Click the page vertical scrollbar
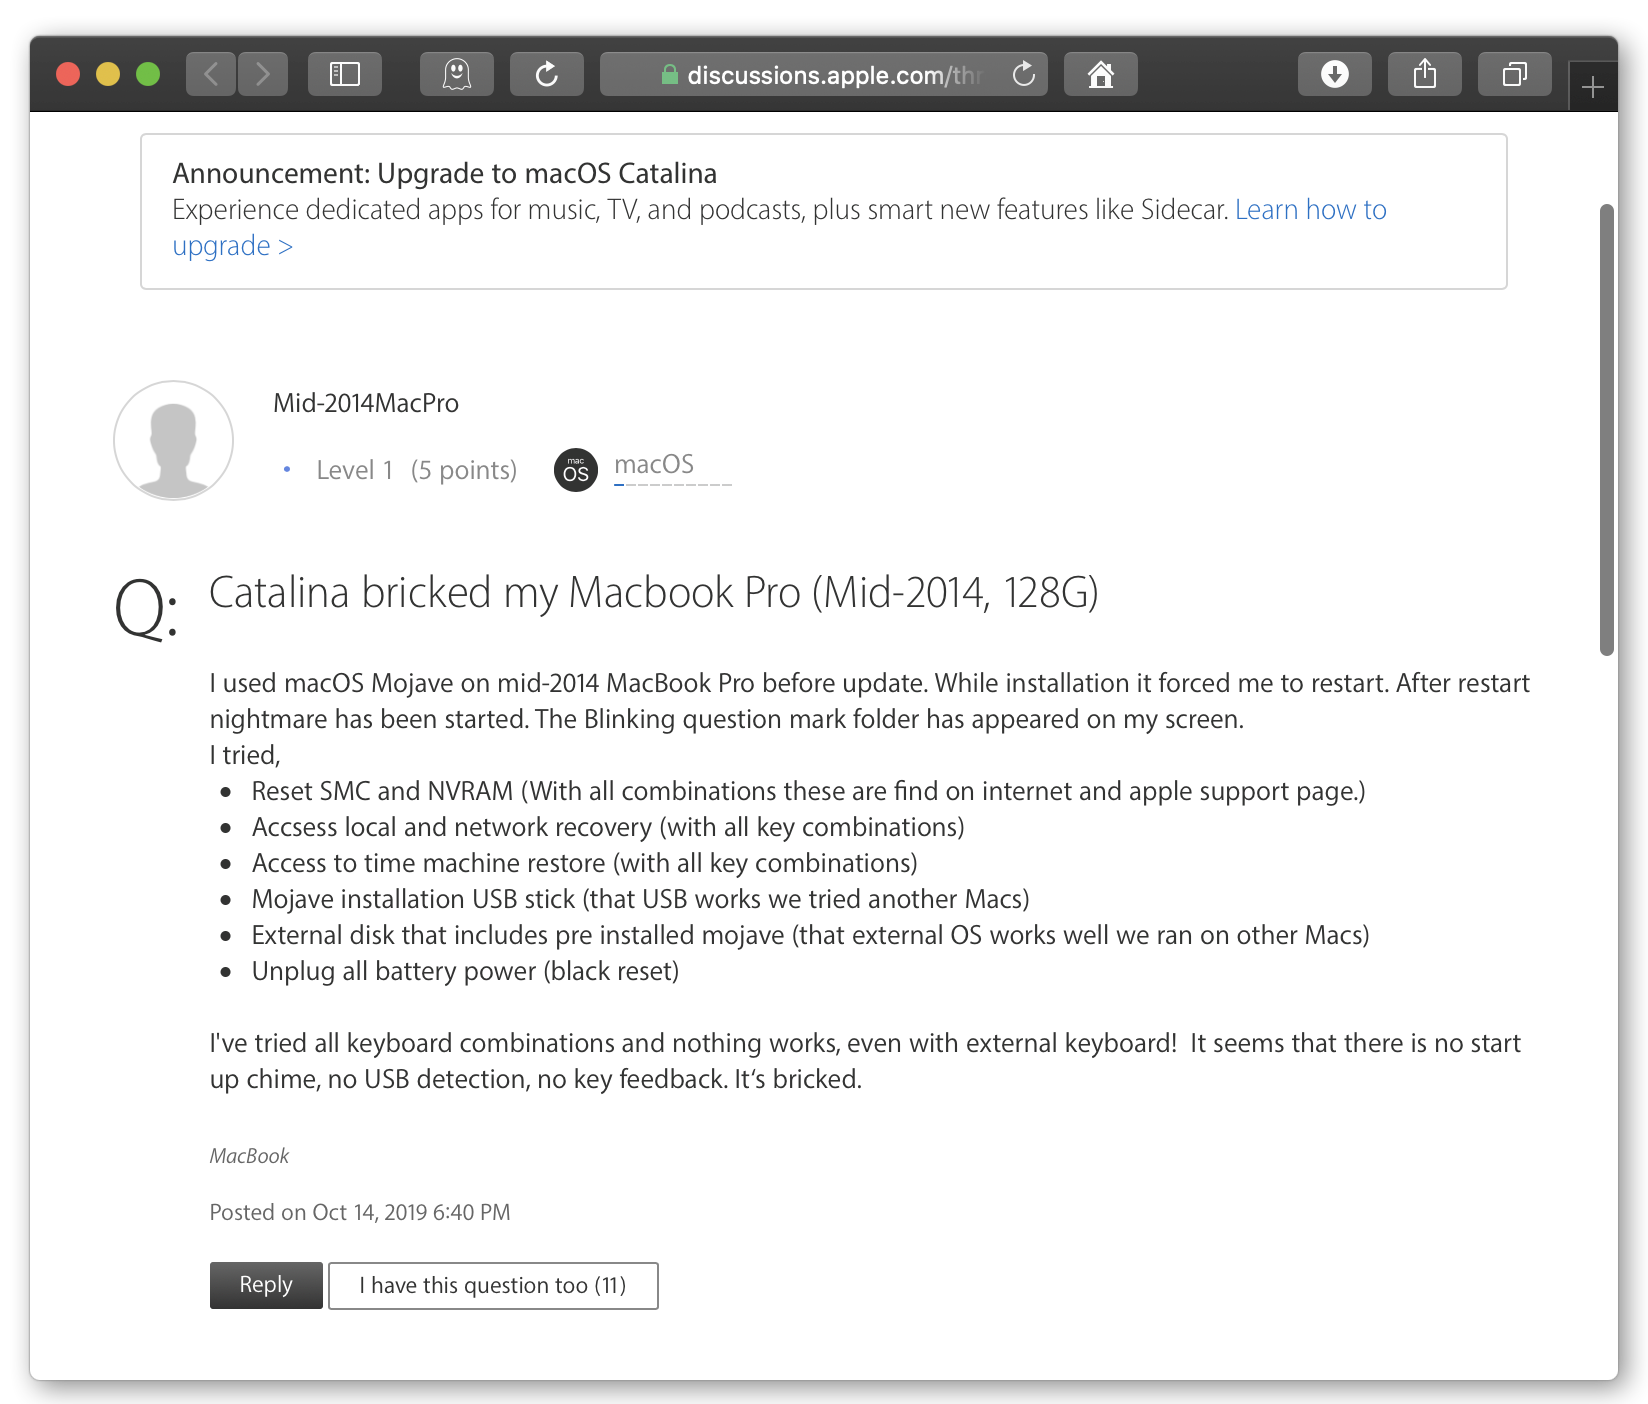This screenshot has height=1404, width=1648. click(1607, 430)
